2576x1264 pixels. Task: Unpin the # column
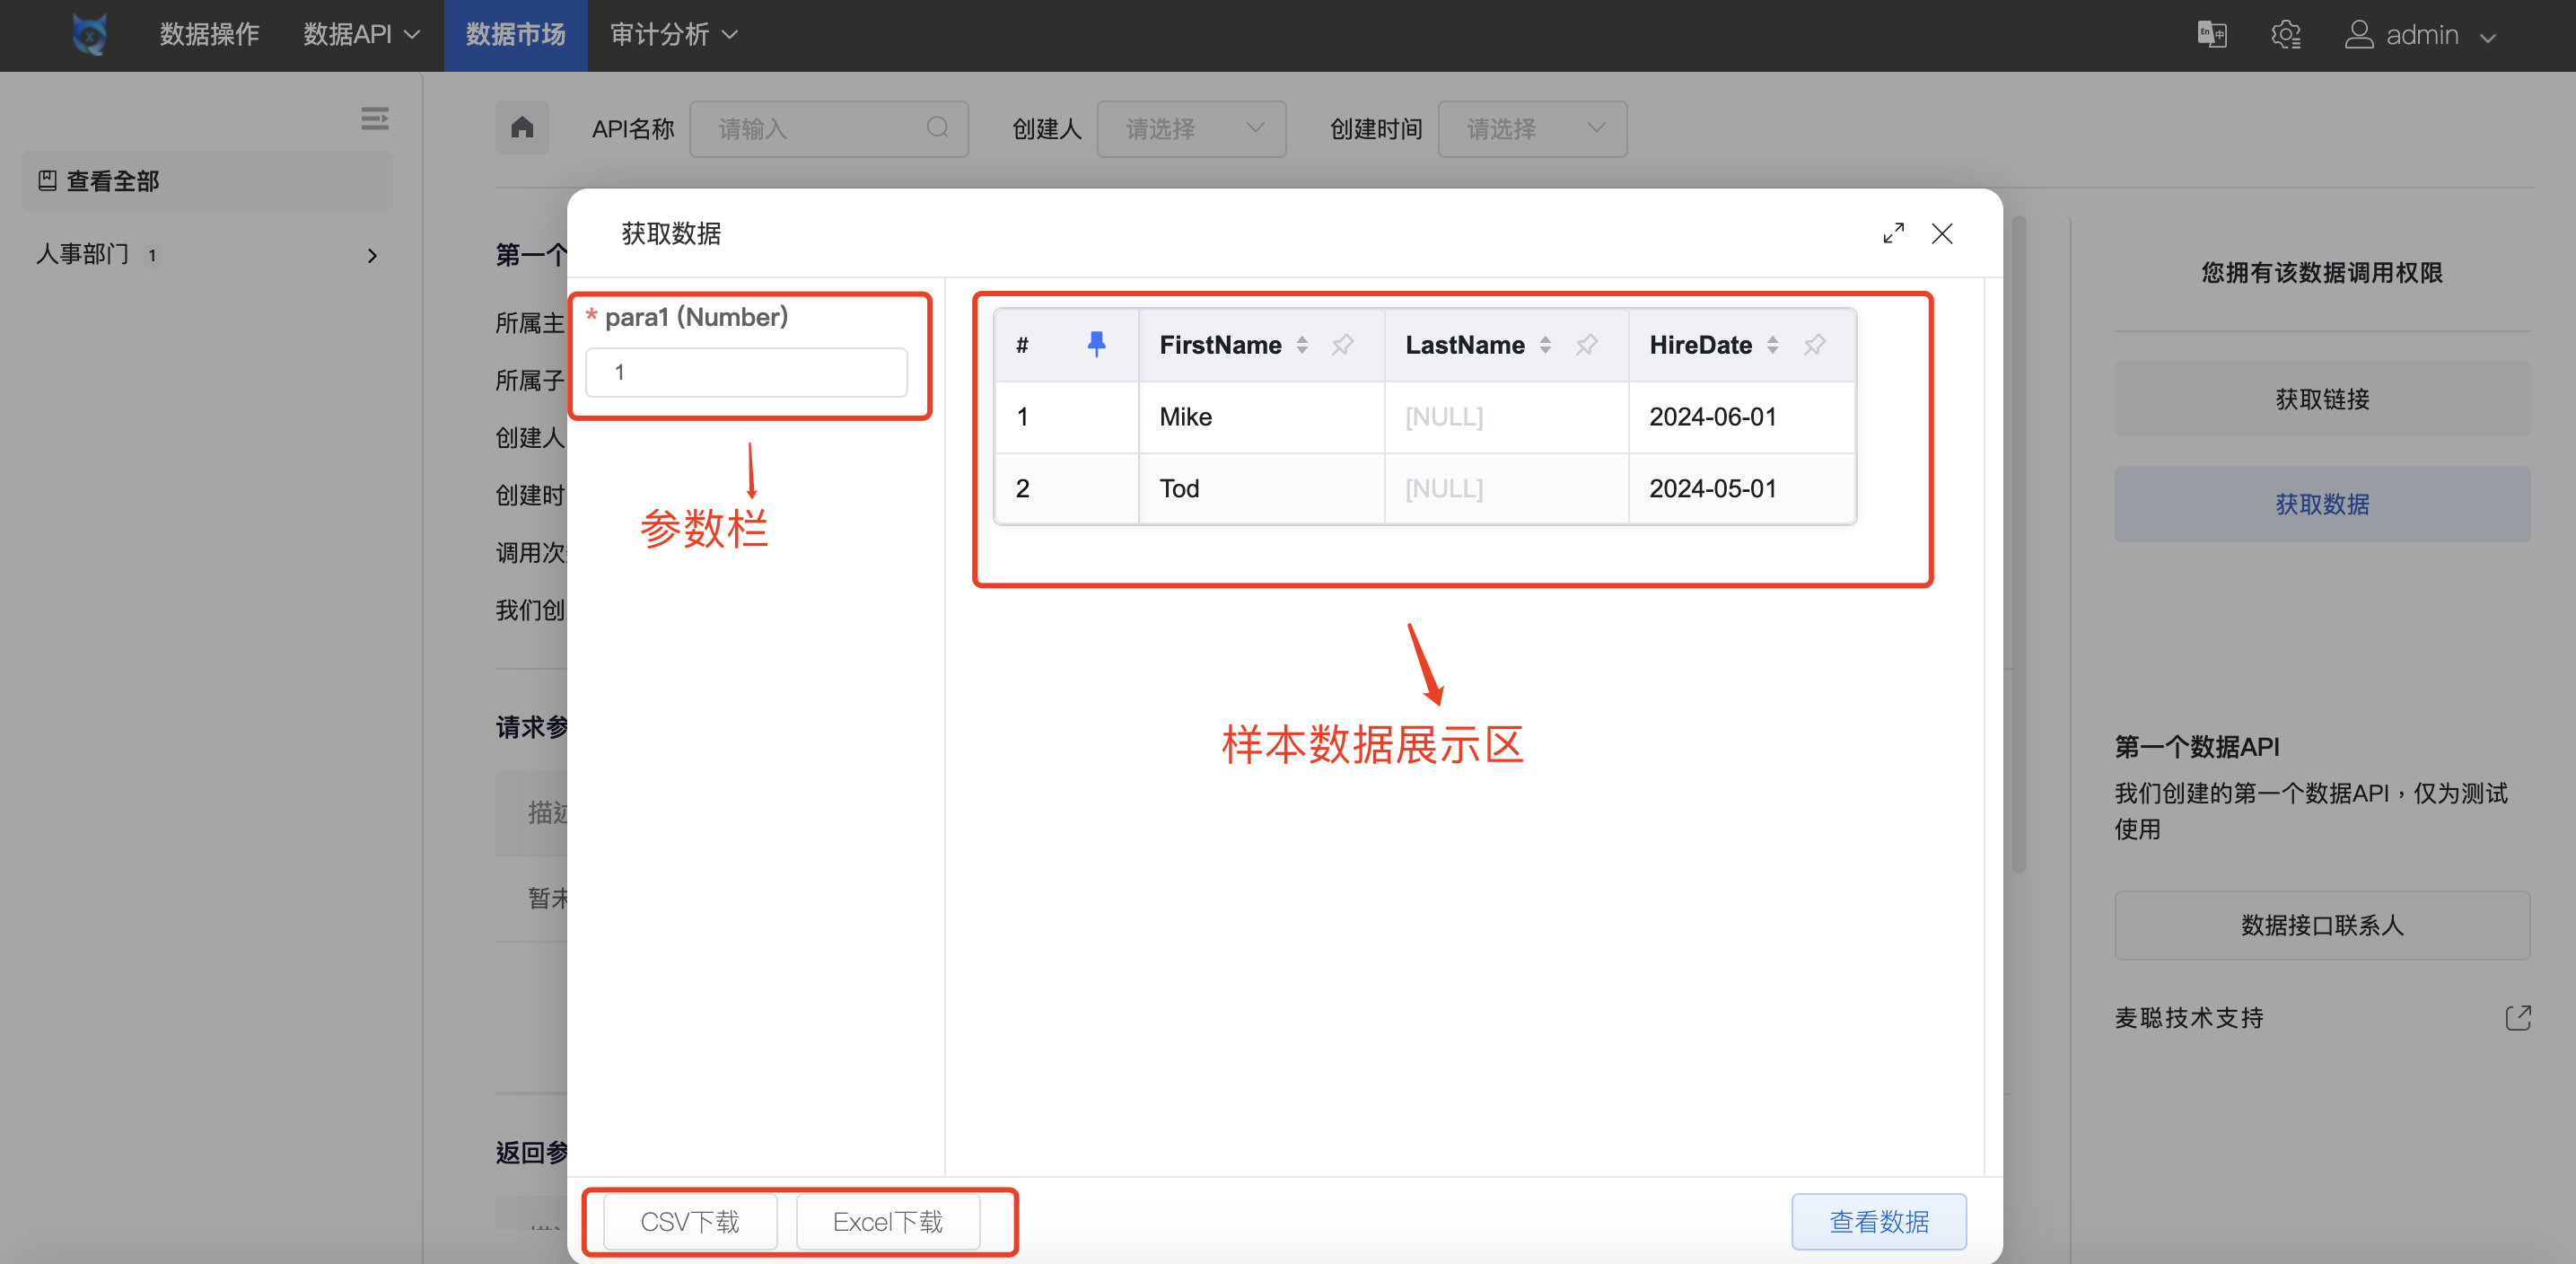click(1096, 343)
